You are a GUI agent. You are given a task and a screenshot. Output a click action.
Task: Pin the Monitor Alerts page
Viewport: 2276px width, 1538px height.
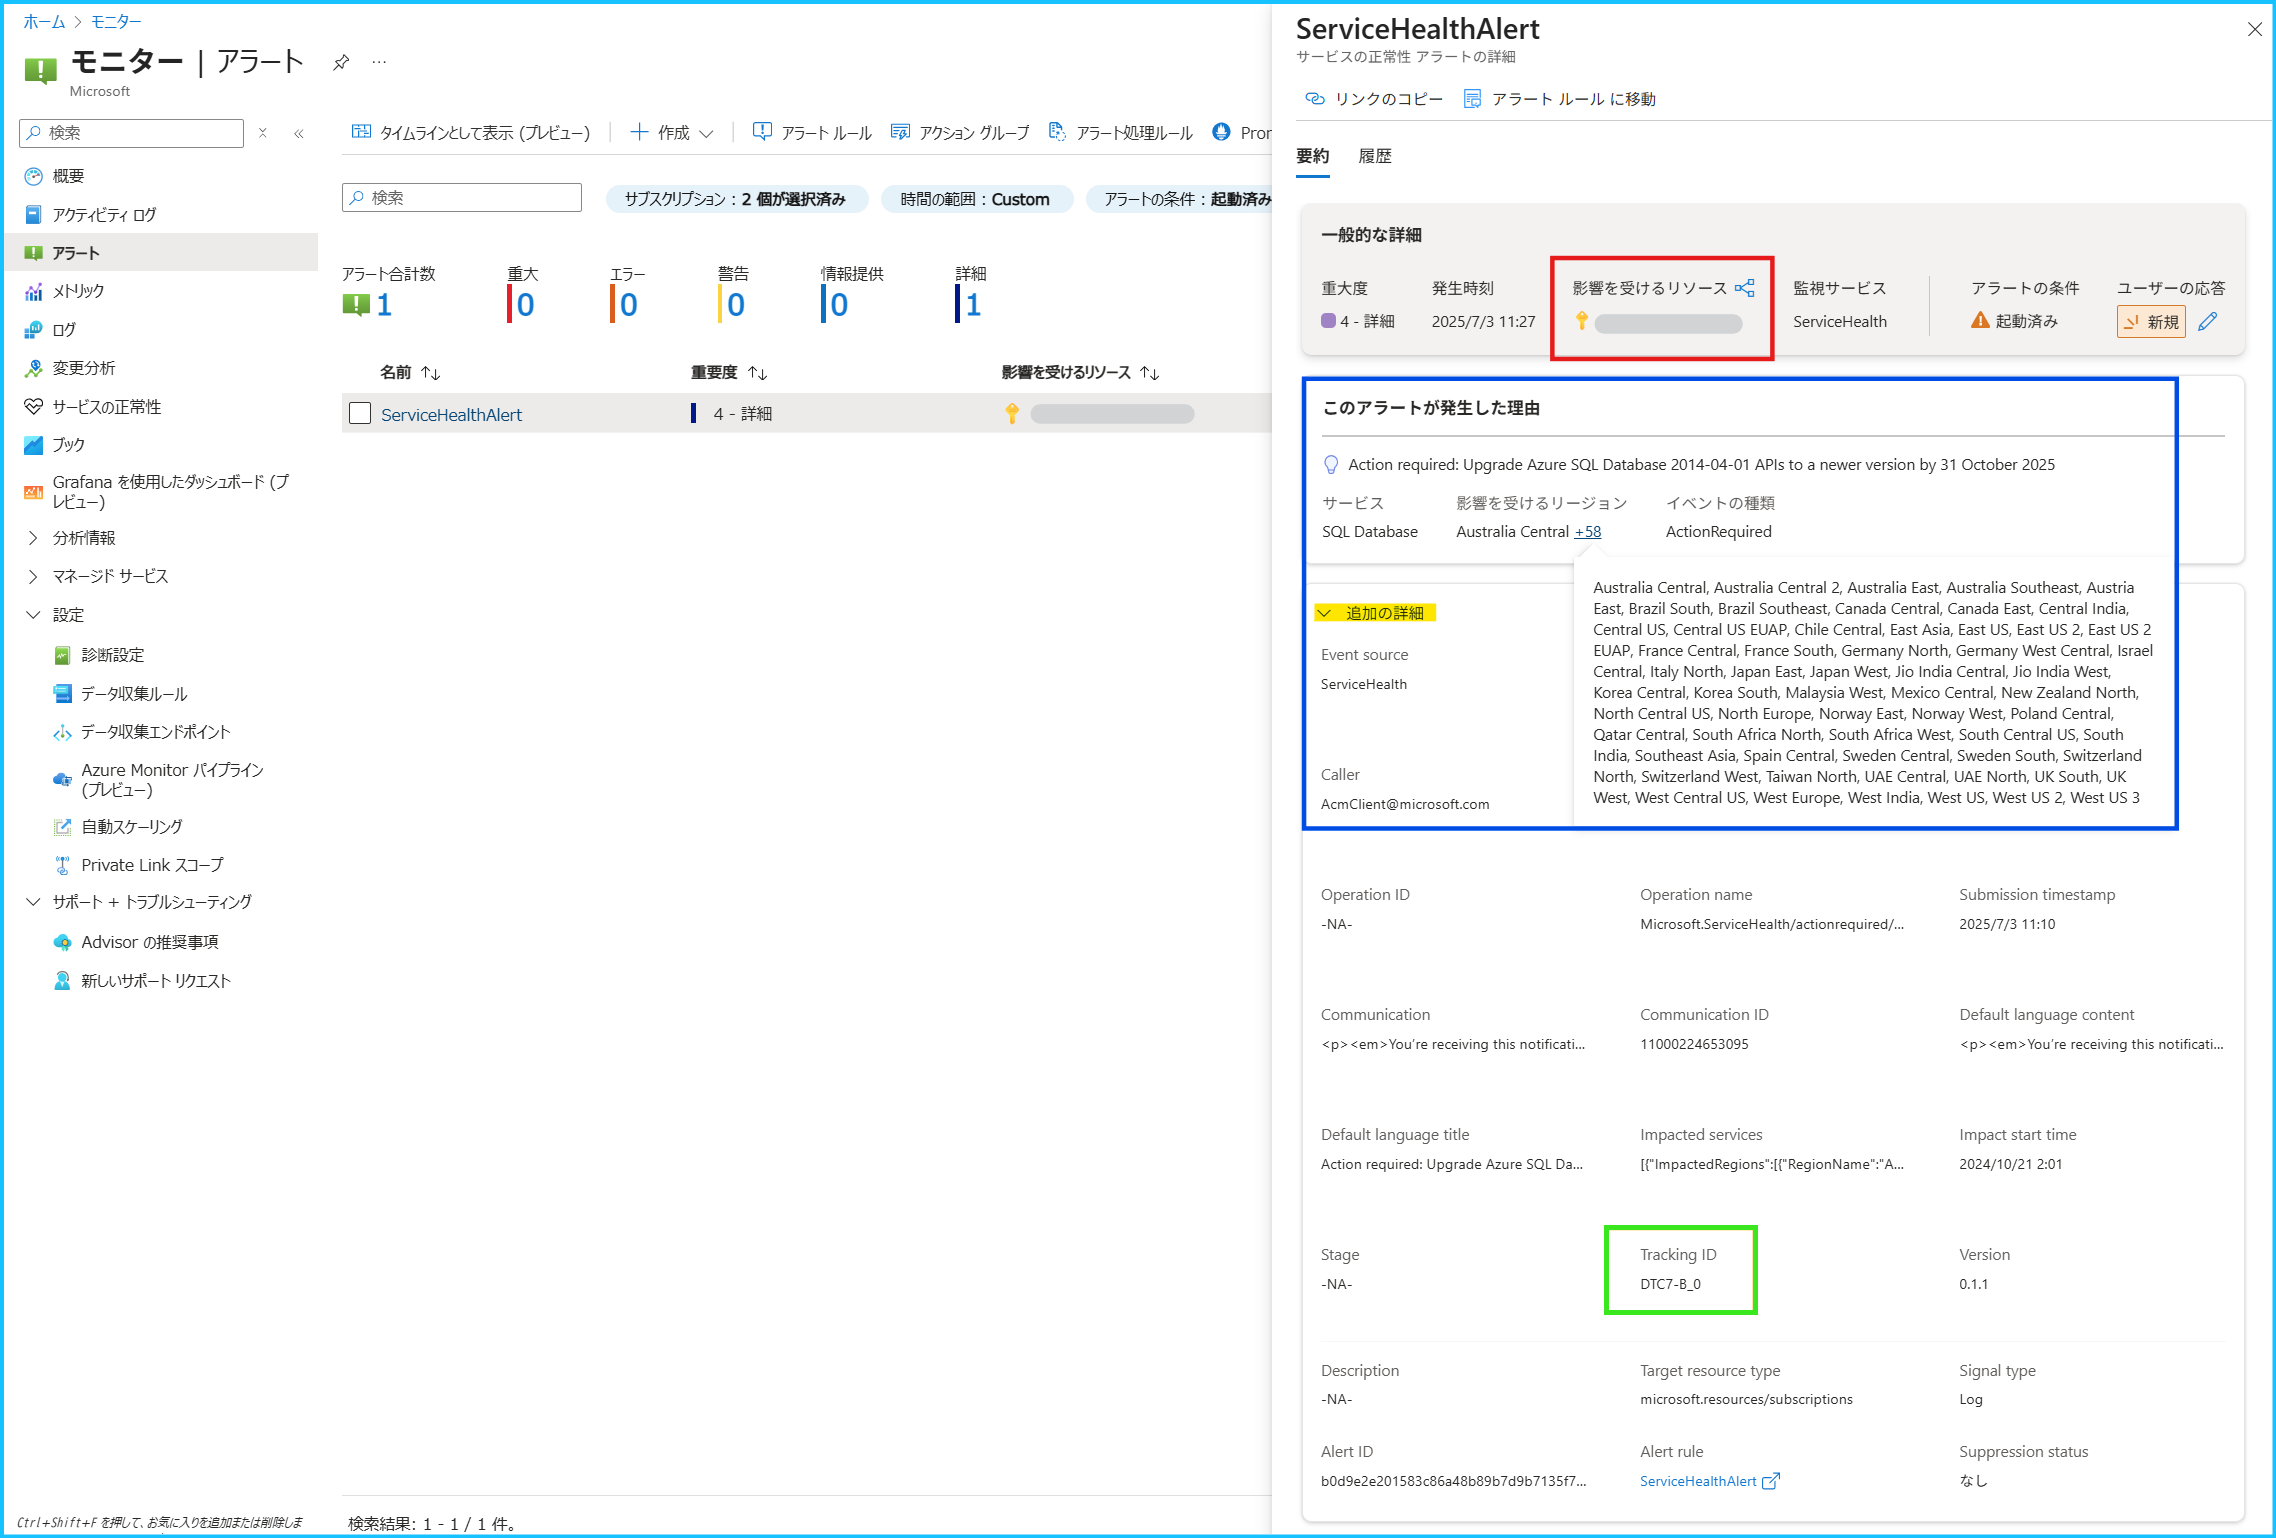point(341,62)
